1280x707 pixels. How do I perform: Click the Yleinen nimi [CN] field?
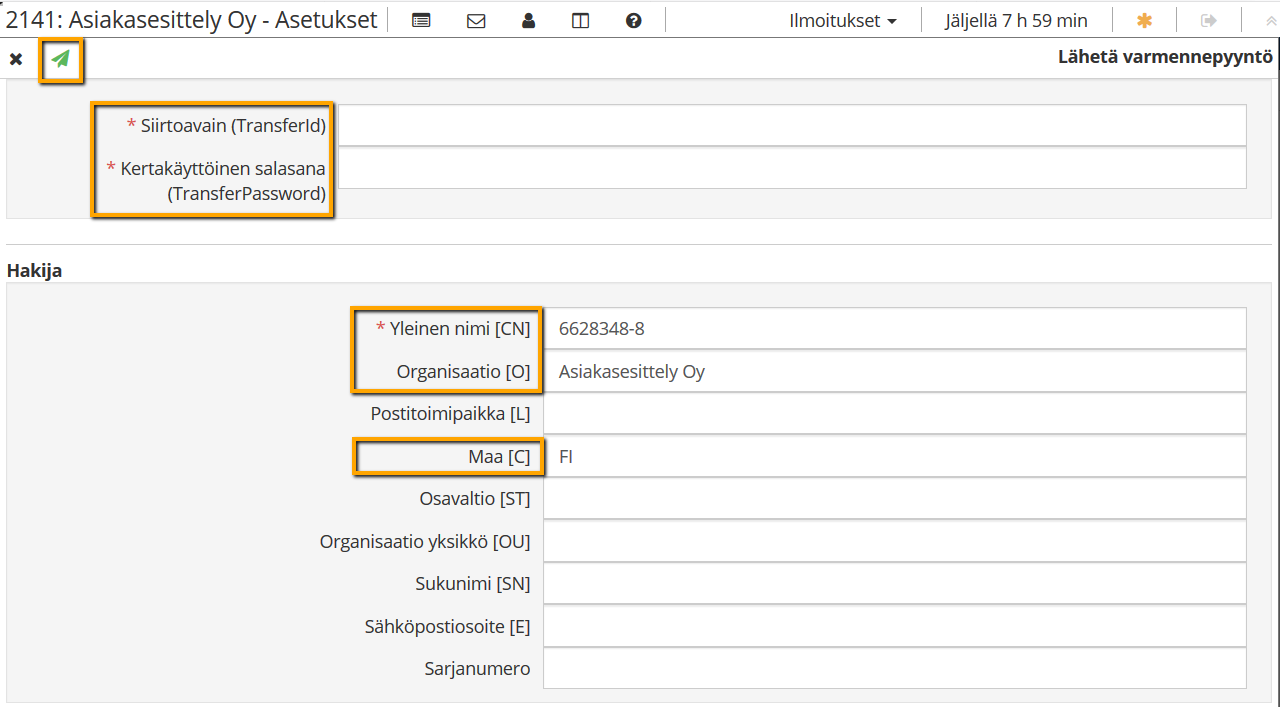click(894, 328)
